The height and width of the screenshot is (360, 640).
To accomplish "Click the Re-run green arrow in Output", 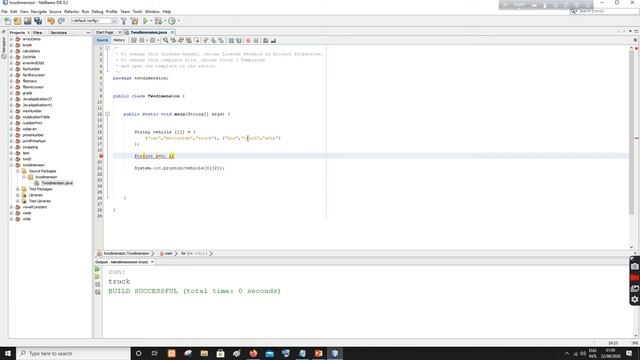I will tap(98, 269).
